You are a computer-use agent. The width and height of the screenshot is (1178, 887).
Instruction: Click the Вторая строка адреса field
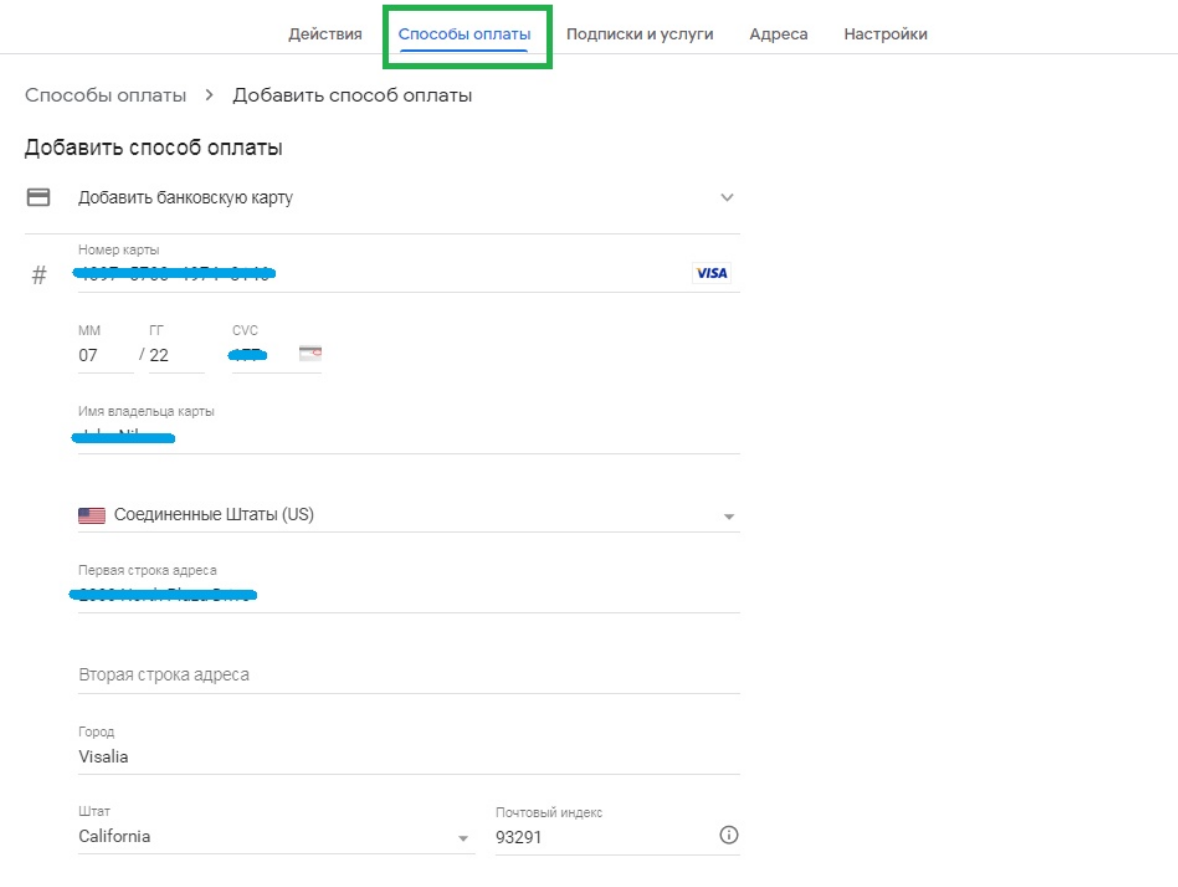click(408, 675)
